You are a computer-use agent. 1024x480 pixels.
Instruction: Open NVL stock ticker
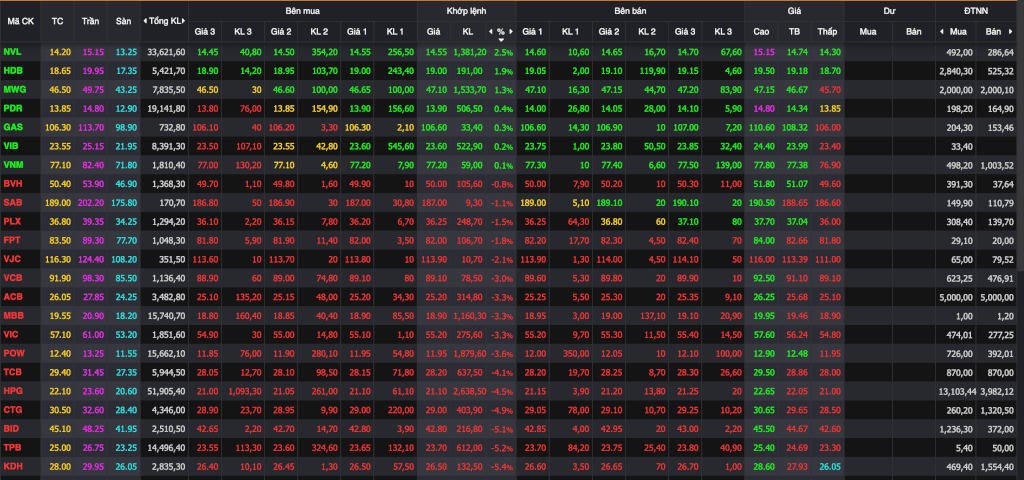[x=12, y=52]
